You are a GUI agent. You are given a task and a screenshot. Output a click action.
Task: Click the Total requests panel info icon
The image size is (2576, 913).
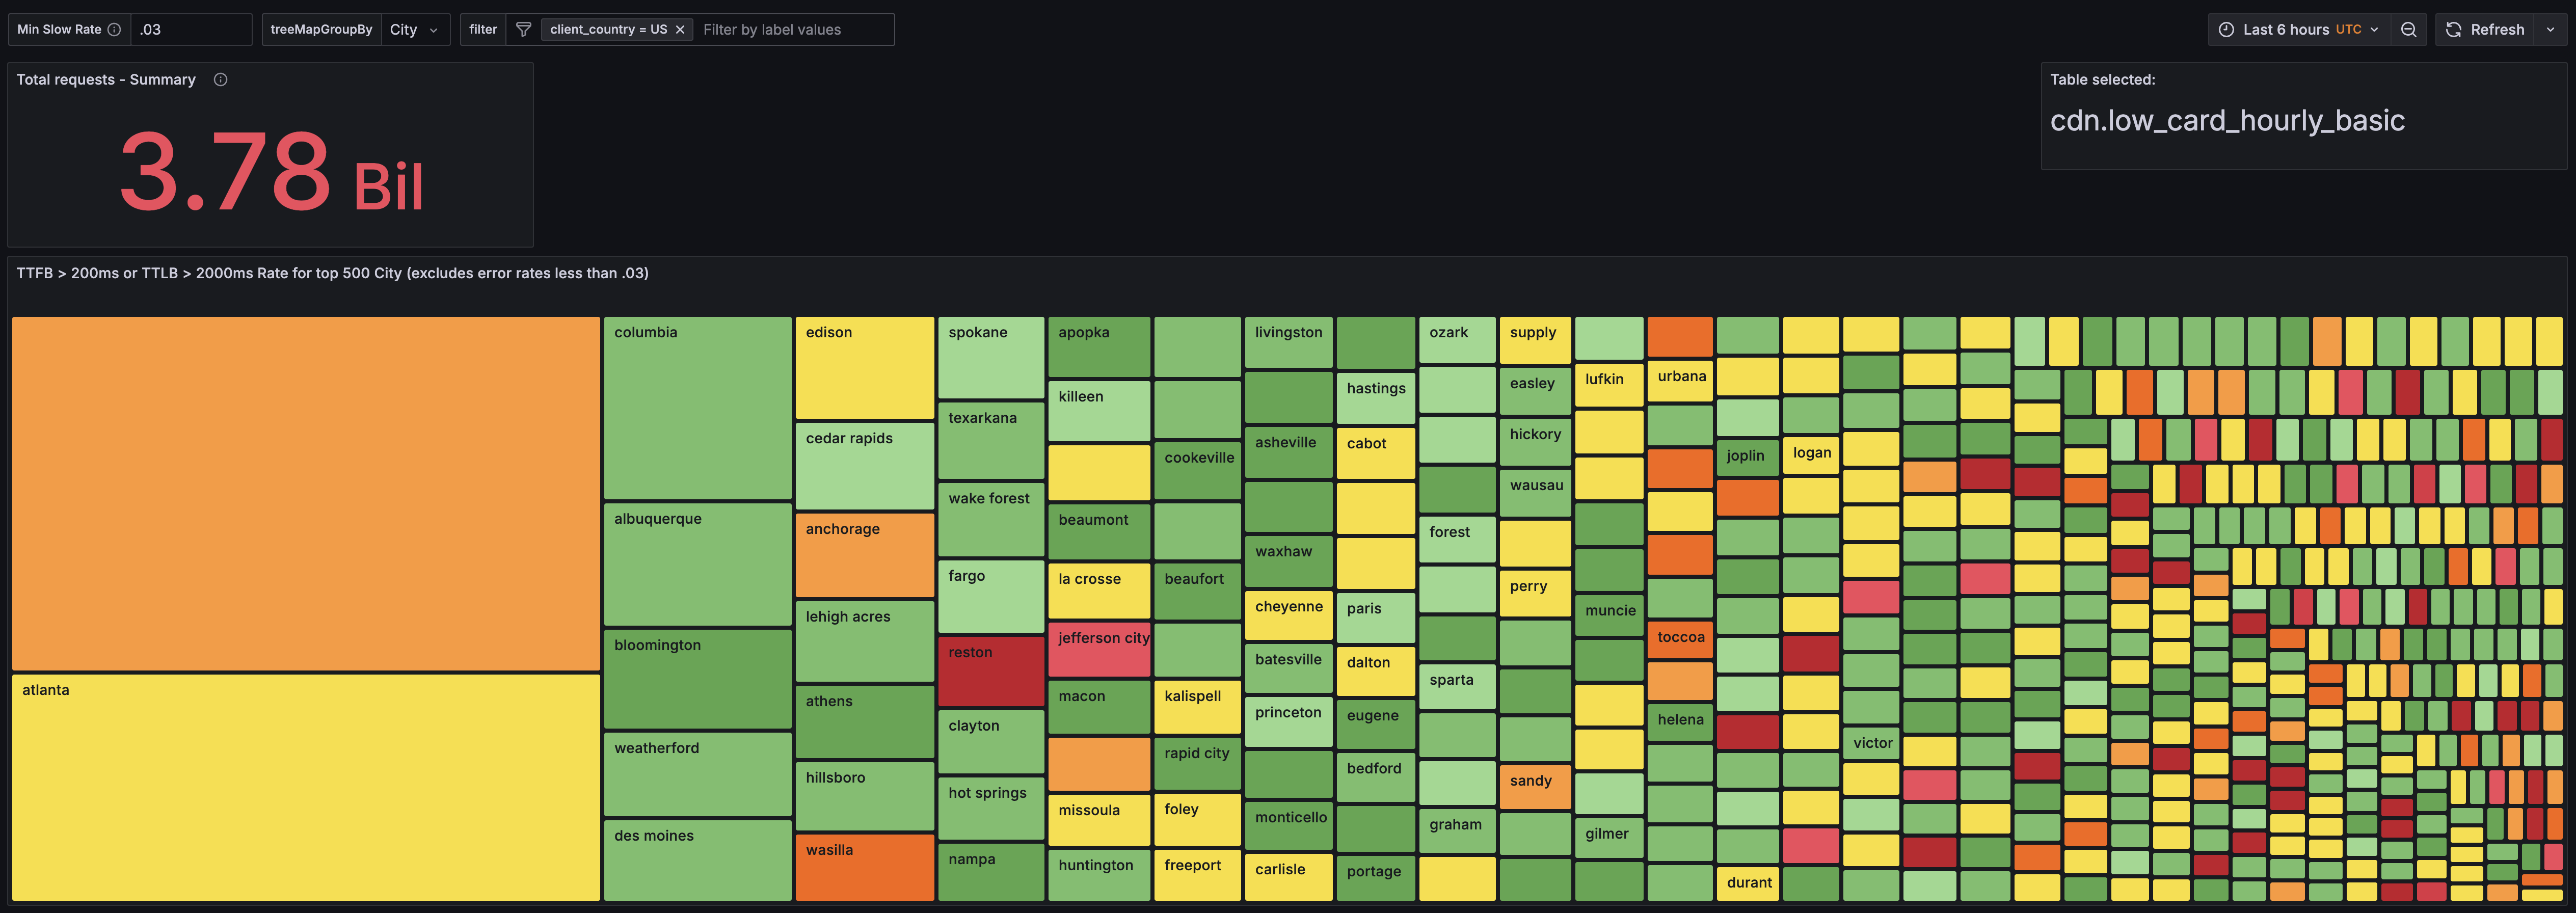point(221,80)
